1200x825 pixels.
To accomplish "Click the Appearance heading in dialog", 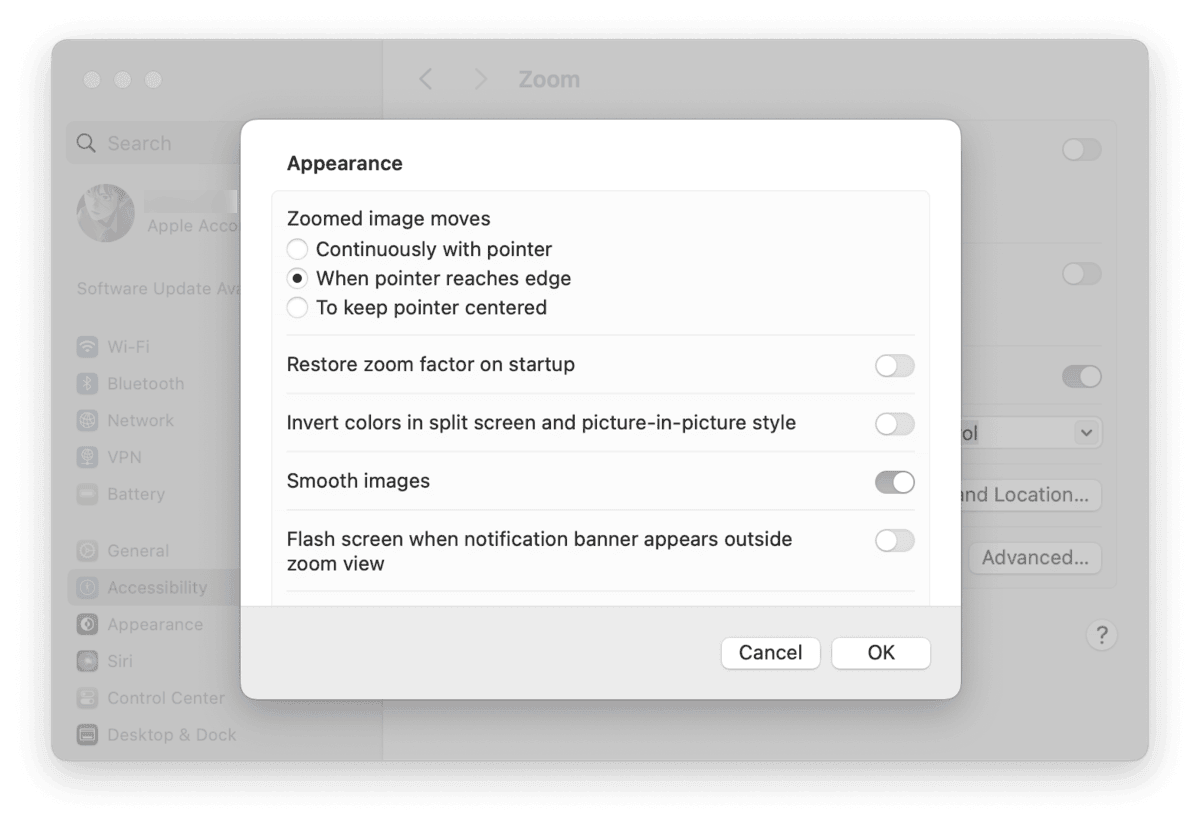I will click(x=345, y=163).
